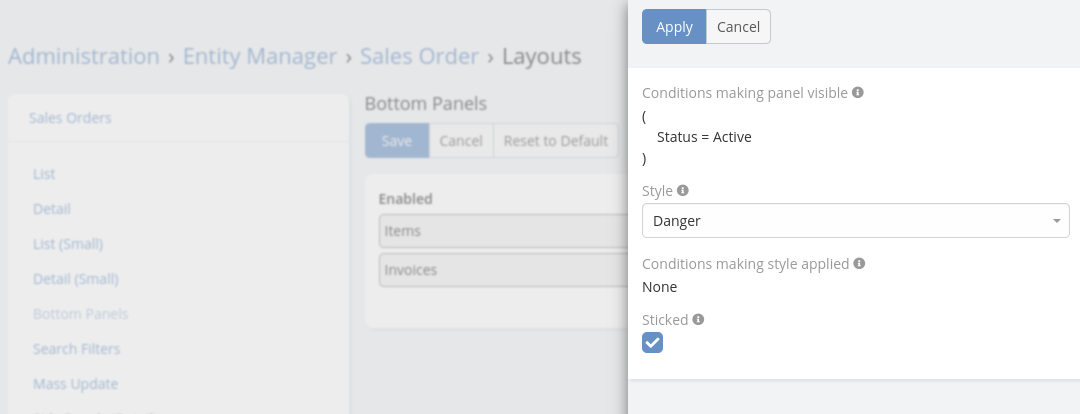The height and width of the screenshot is (414, 1080).
Task: Select Detail (Small) layout
Action: click(x=76, y=279)
